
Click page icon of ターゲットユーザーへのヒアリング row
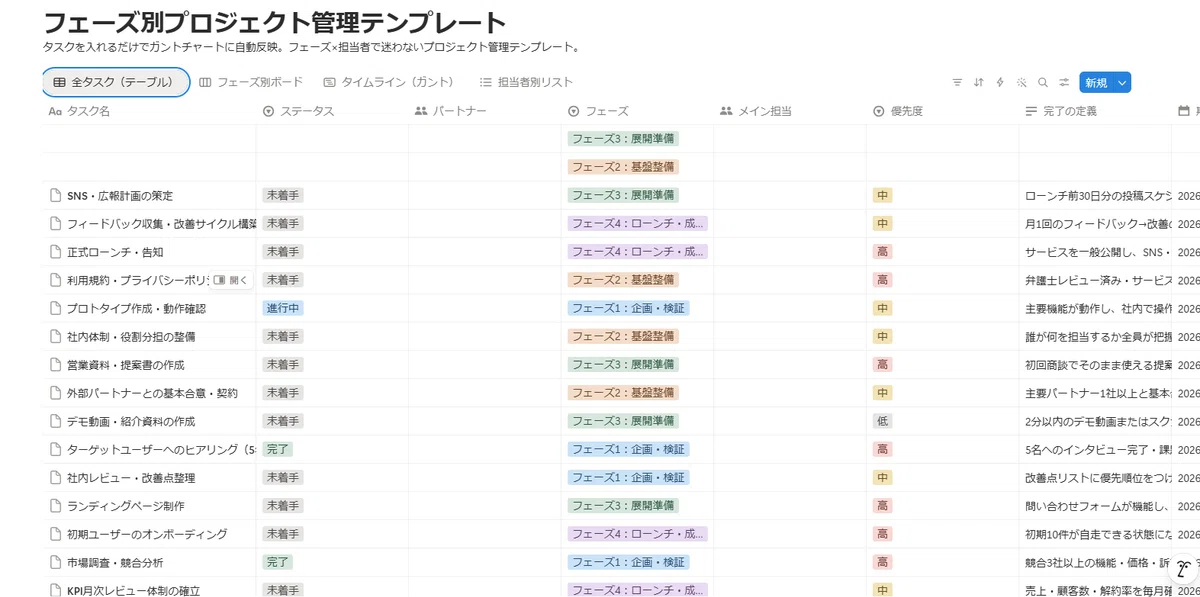[x=56, y=449]
